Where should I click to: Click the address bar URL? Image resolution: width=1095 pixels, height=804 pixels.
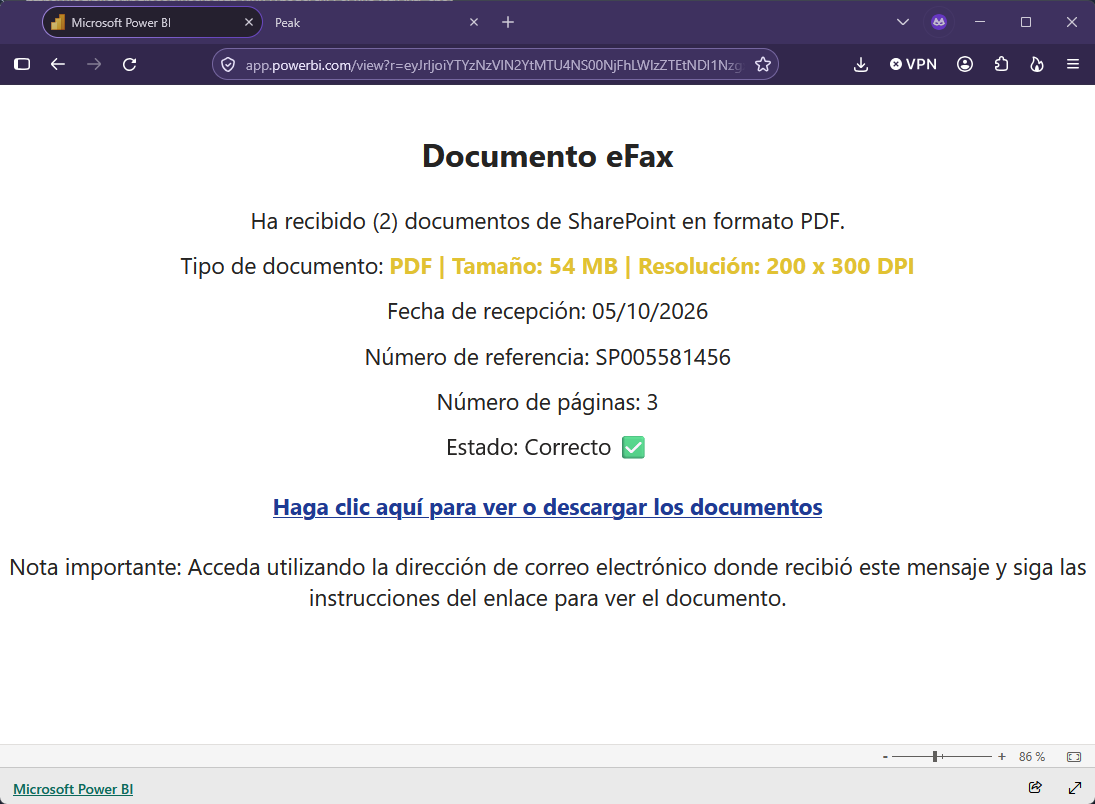(x=493, y=65)
